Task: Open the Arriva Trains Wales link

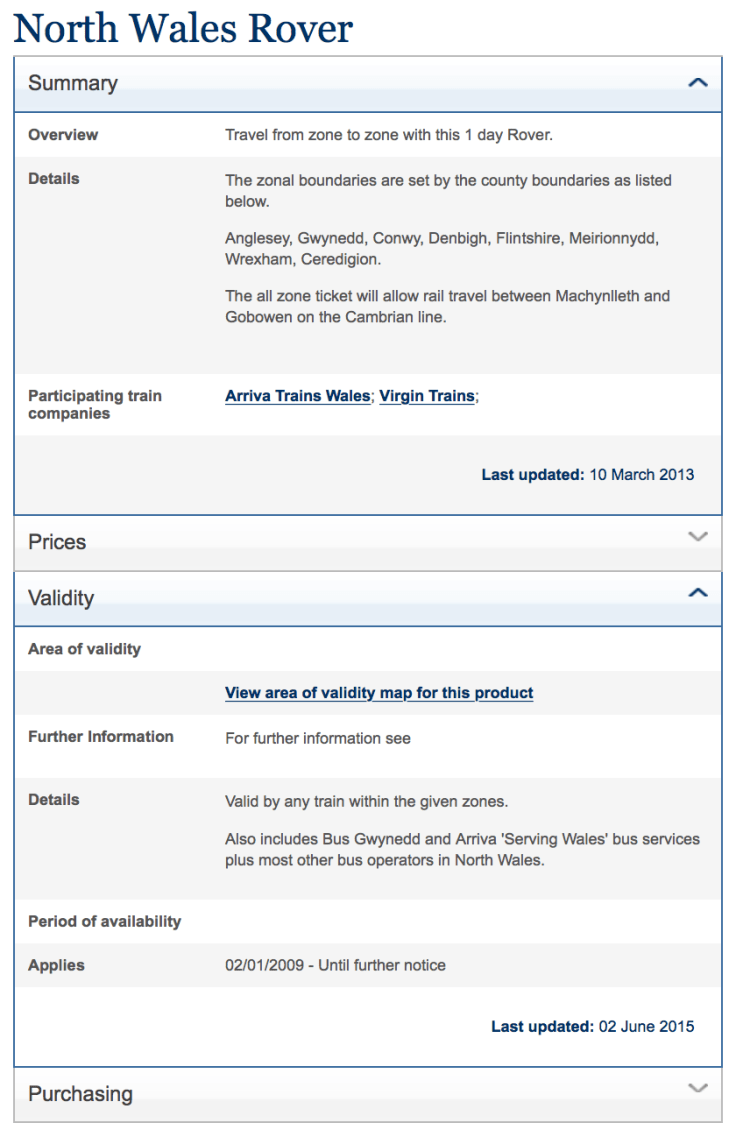Action: coord(297,396)
